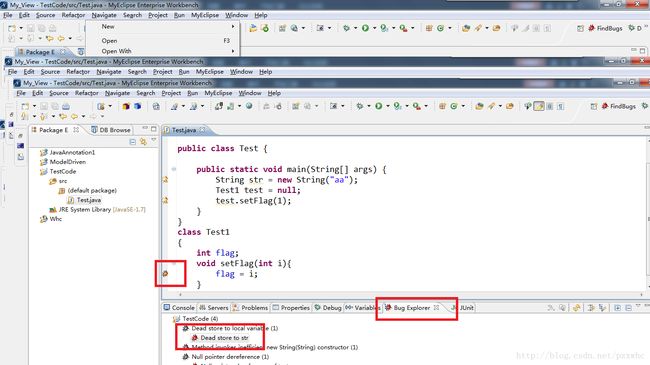Switch to the Servers tab

tap(214, 308)
